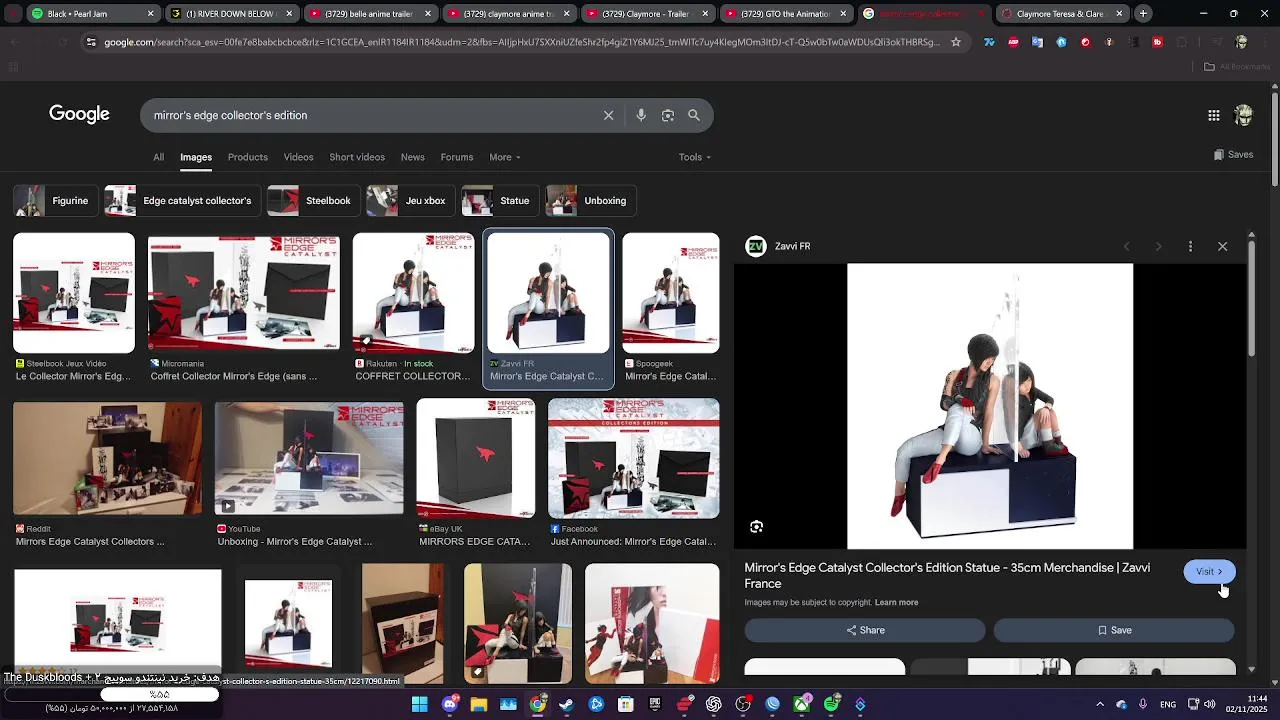The width and height of the screenshot is (1280, 720).
Task: Open the Learn more copyright link
Action: [x=896, y=602]
